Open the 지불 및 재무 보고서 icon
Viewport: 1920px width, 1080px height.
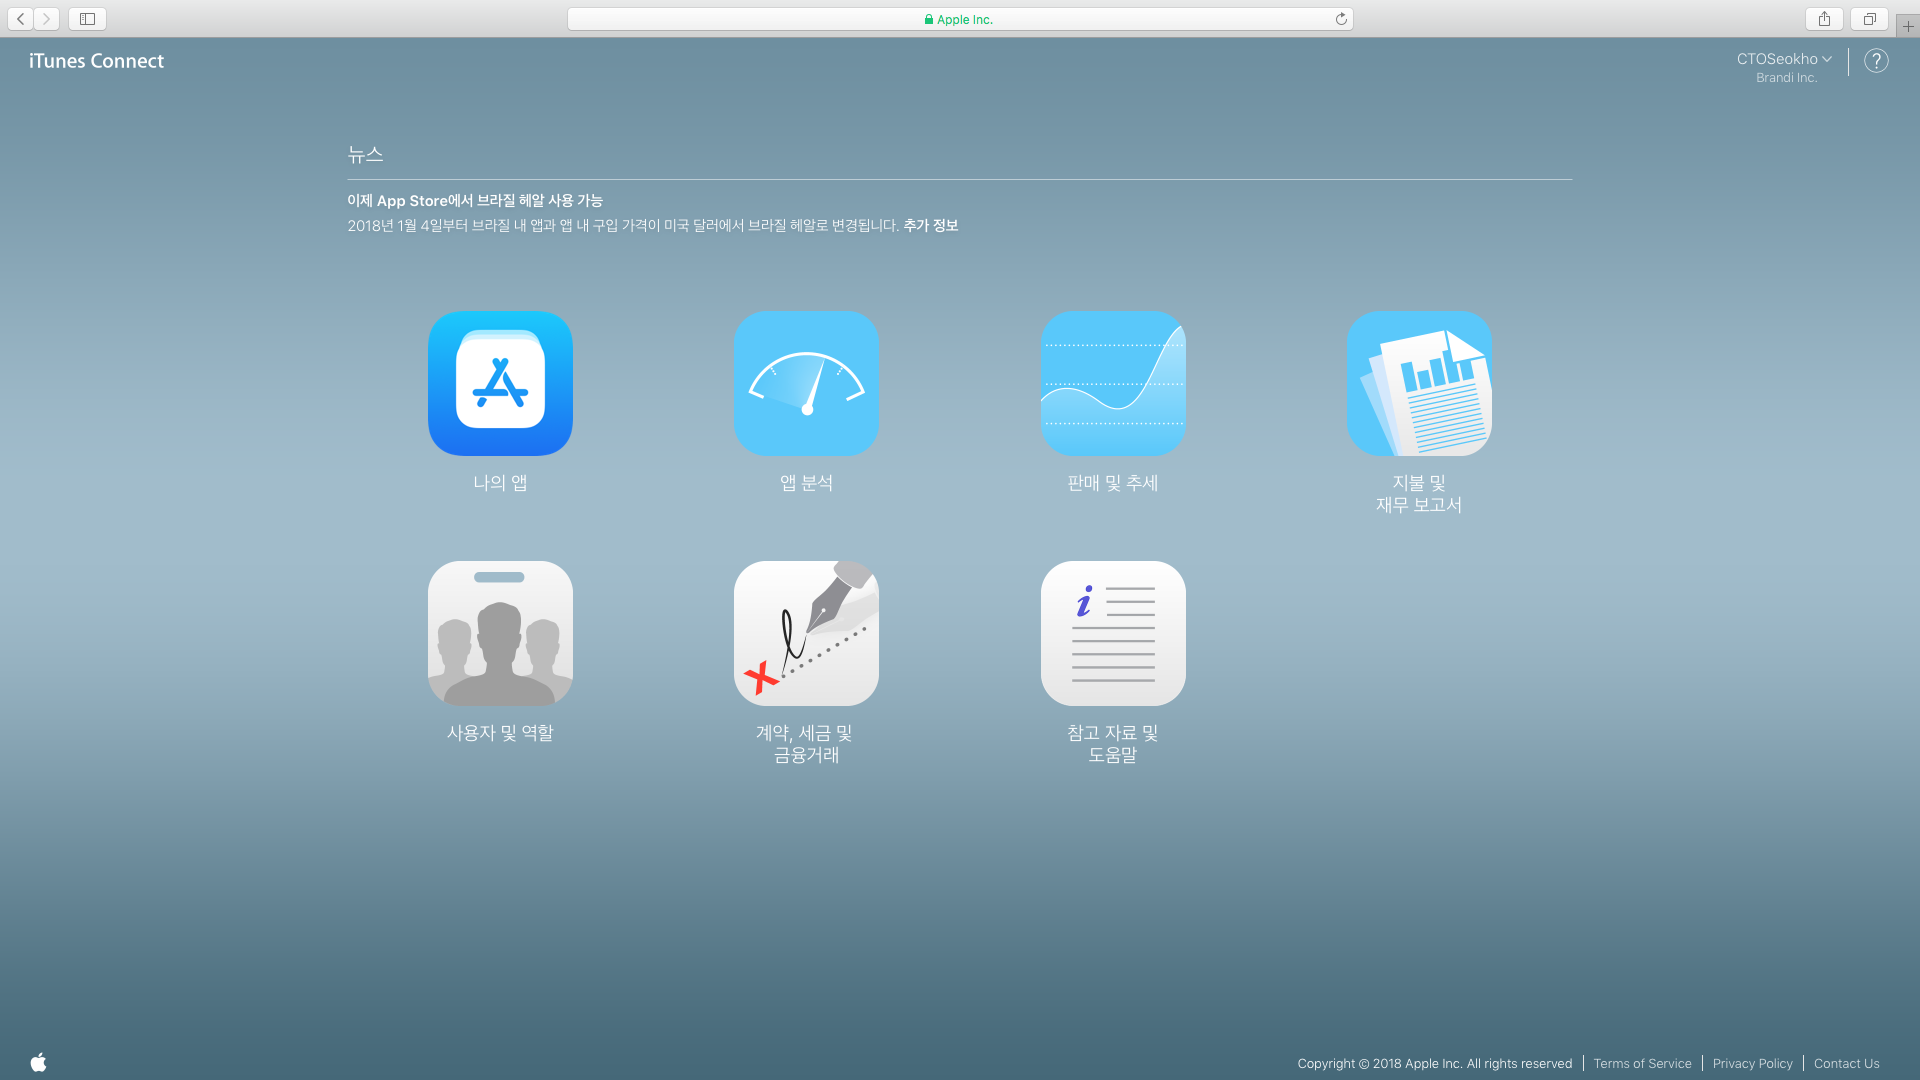(x=1419, y=383)
